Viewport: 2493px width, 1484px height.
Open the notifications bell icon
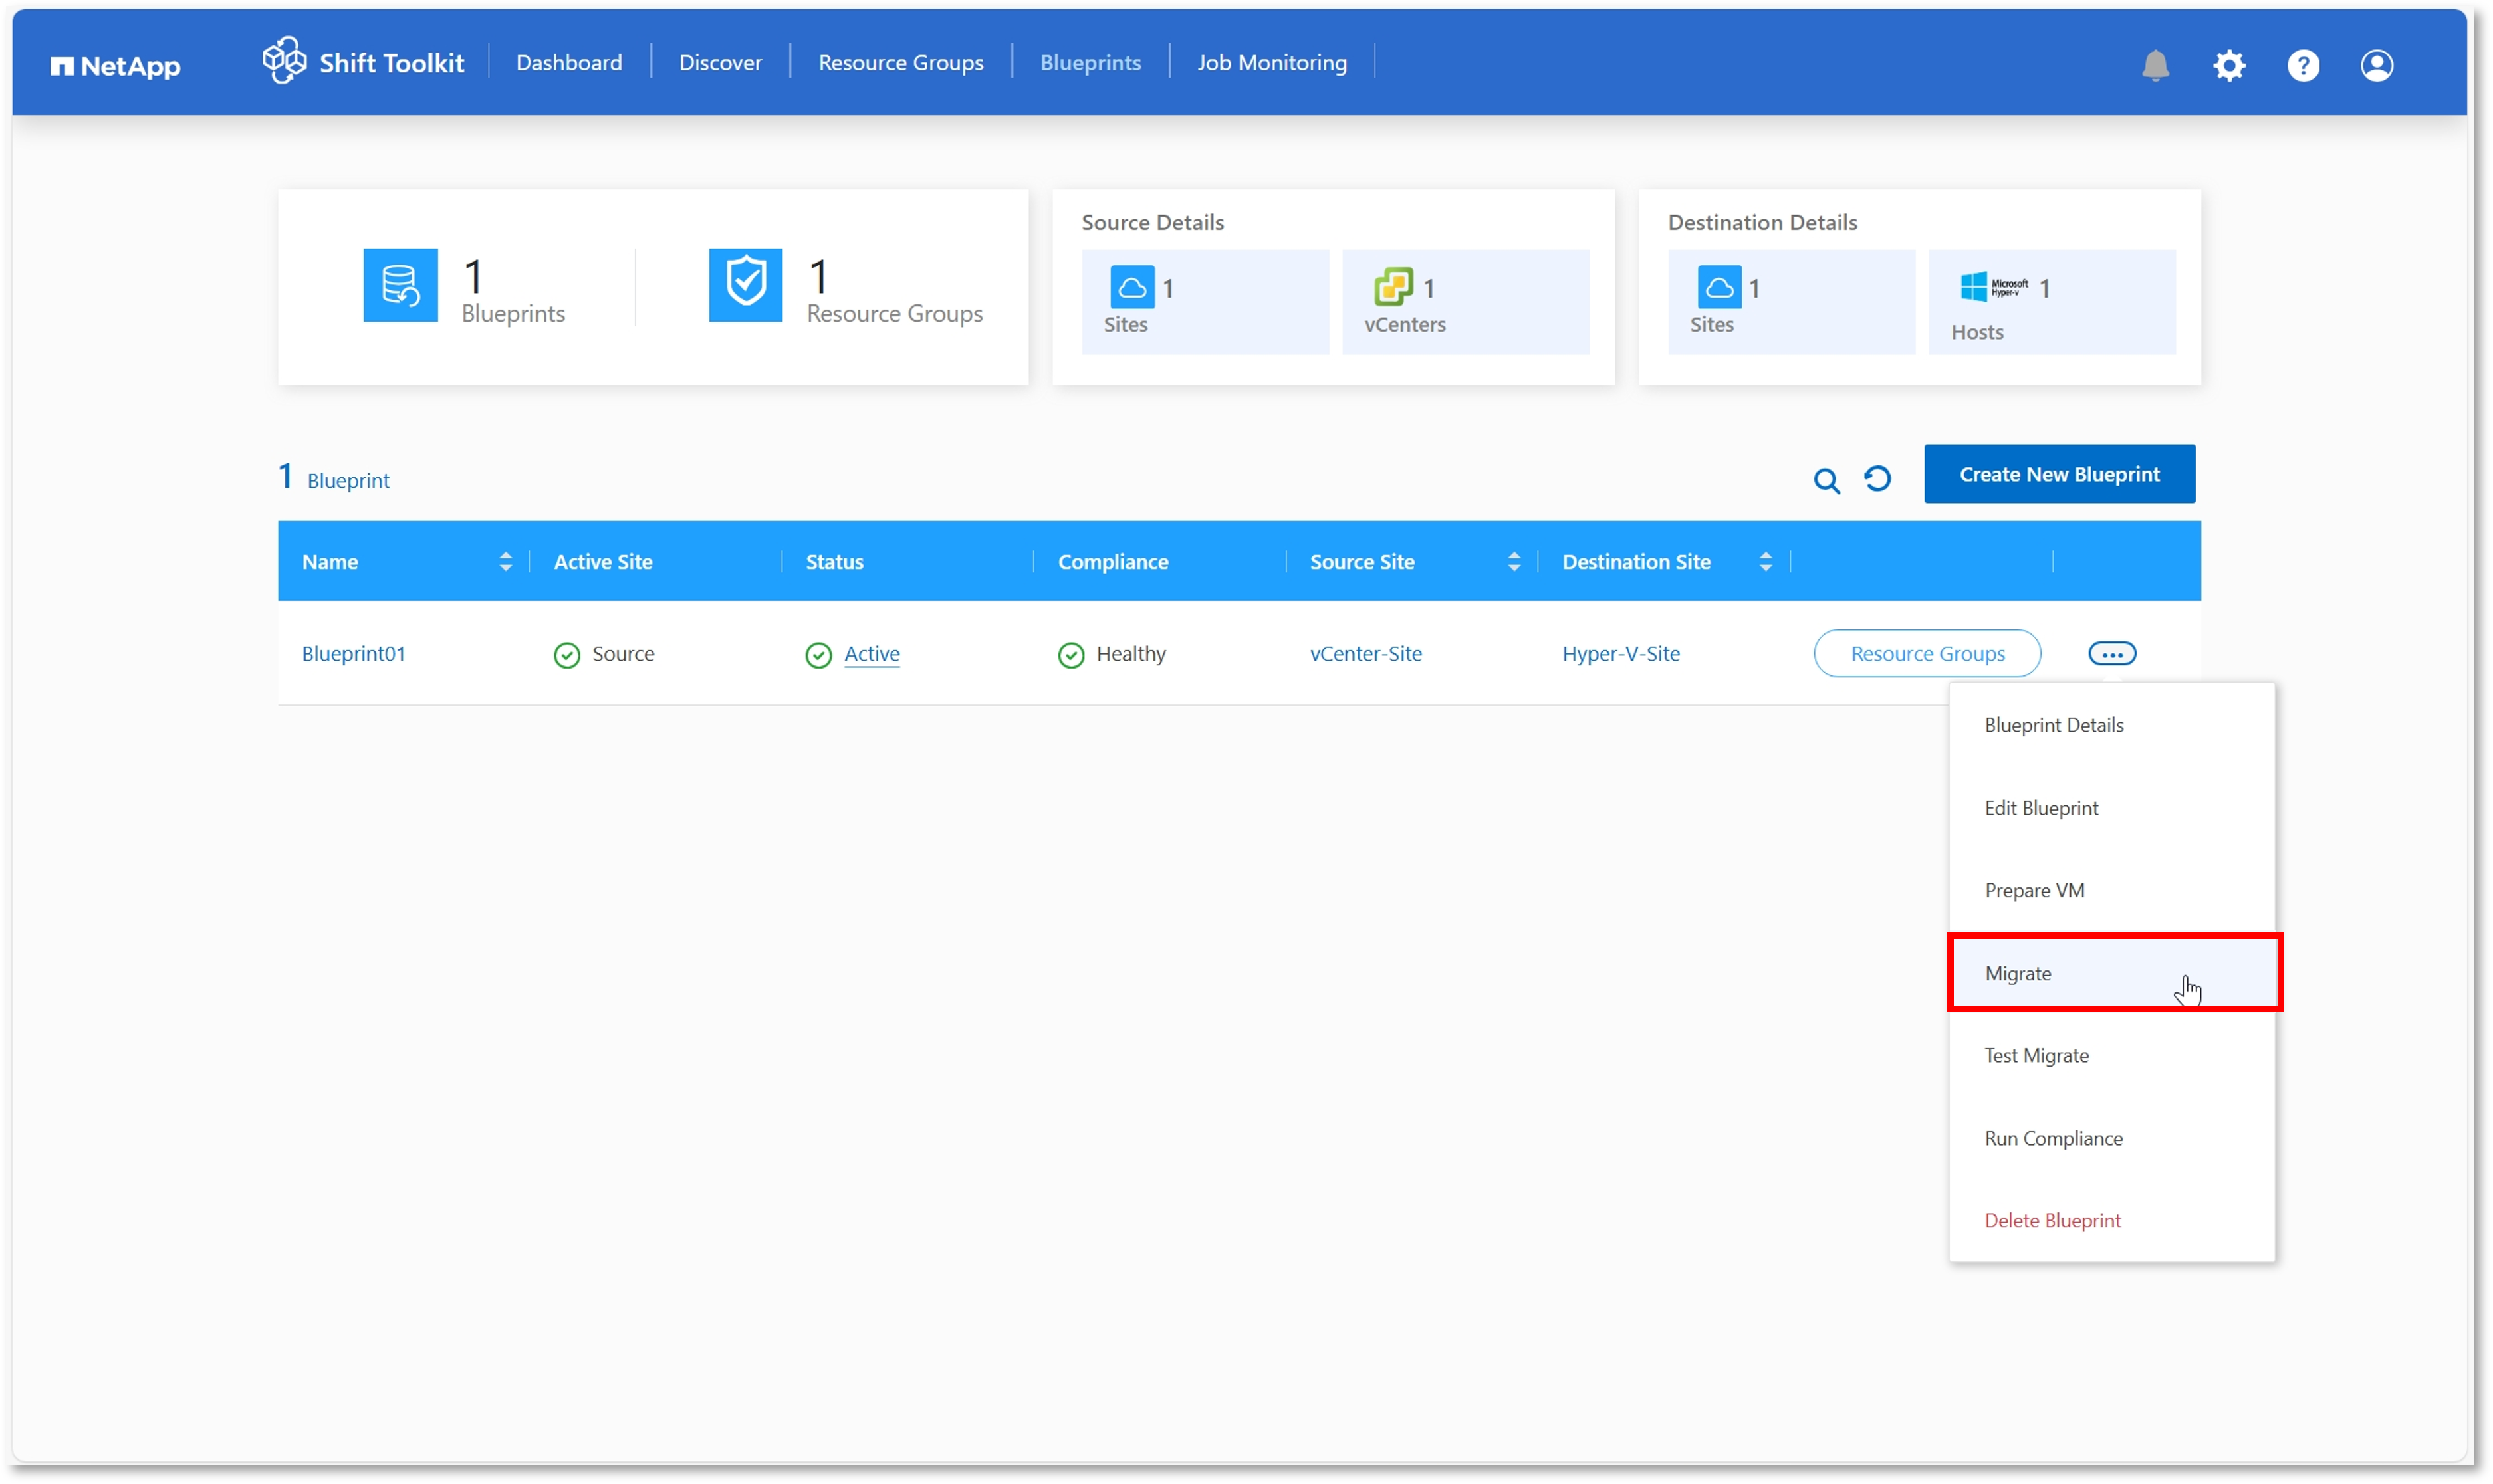2154,65
